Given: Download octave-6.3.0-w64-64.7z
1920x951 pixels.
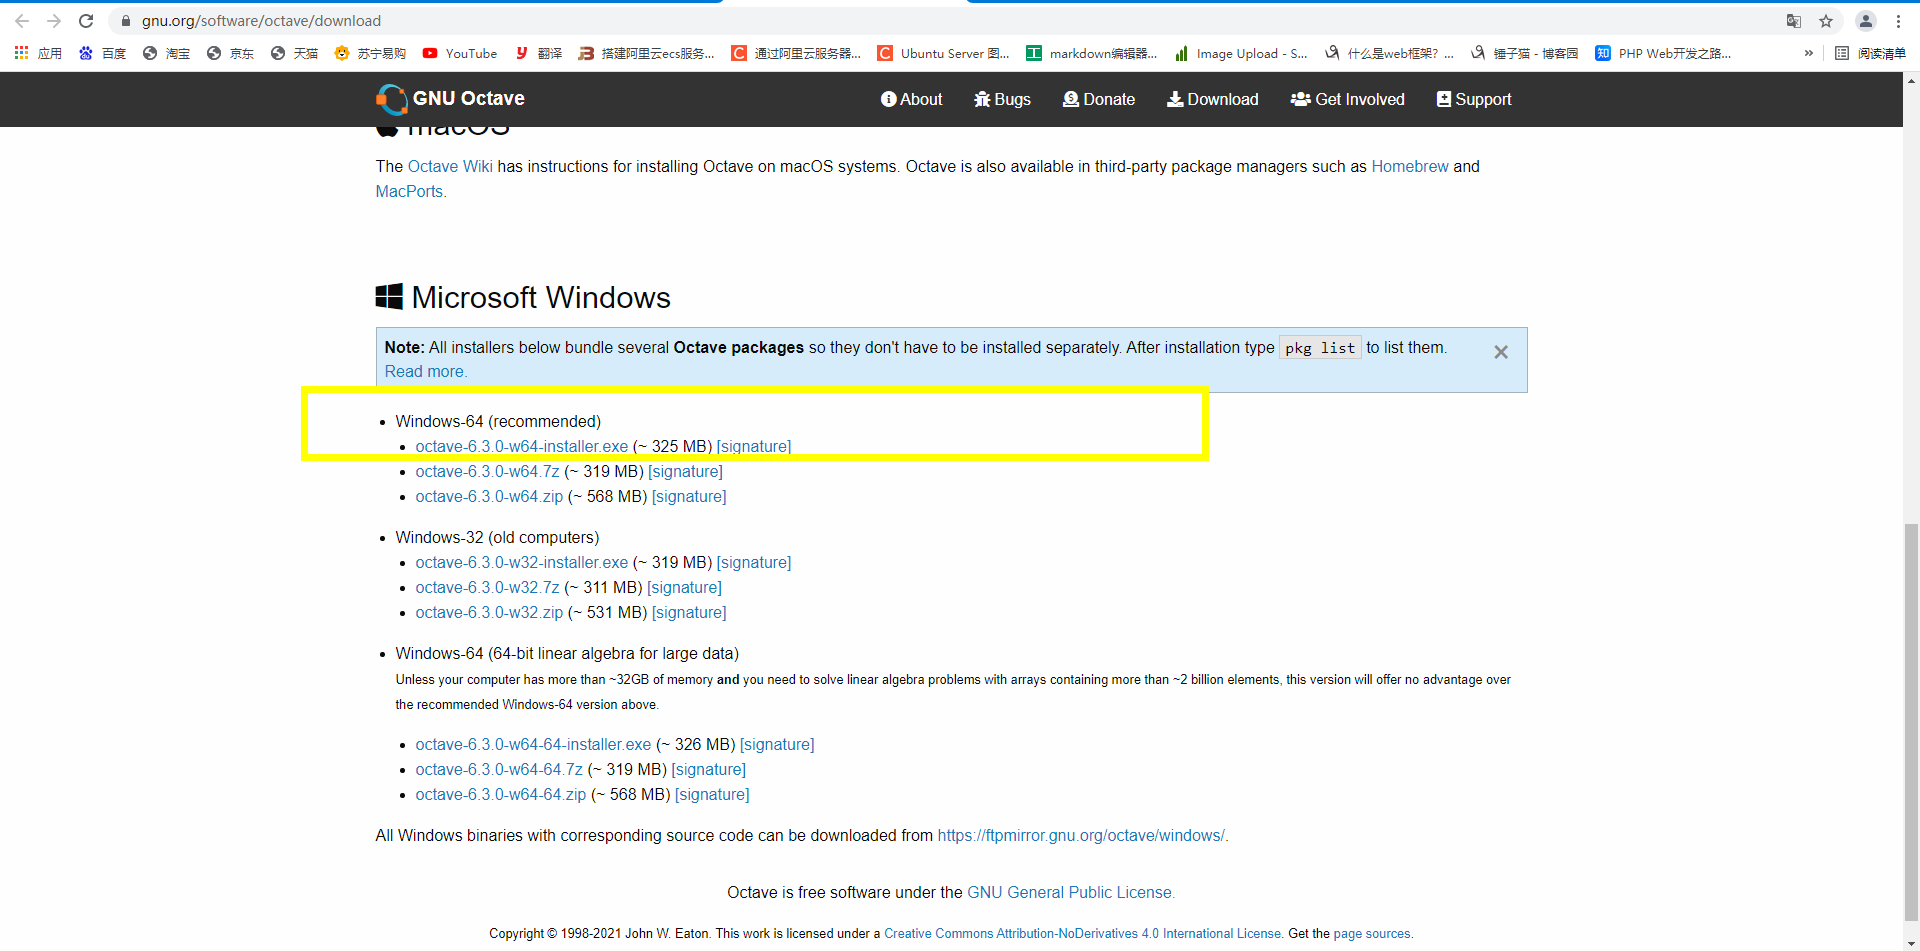Looking at the screenshot, I should (x=499, y=769).
